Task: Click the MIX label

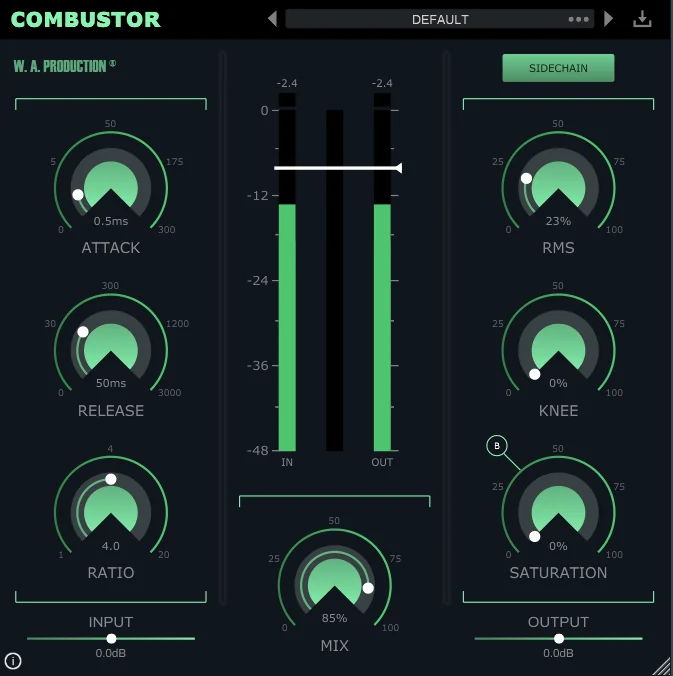Action: [335, 646]
